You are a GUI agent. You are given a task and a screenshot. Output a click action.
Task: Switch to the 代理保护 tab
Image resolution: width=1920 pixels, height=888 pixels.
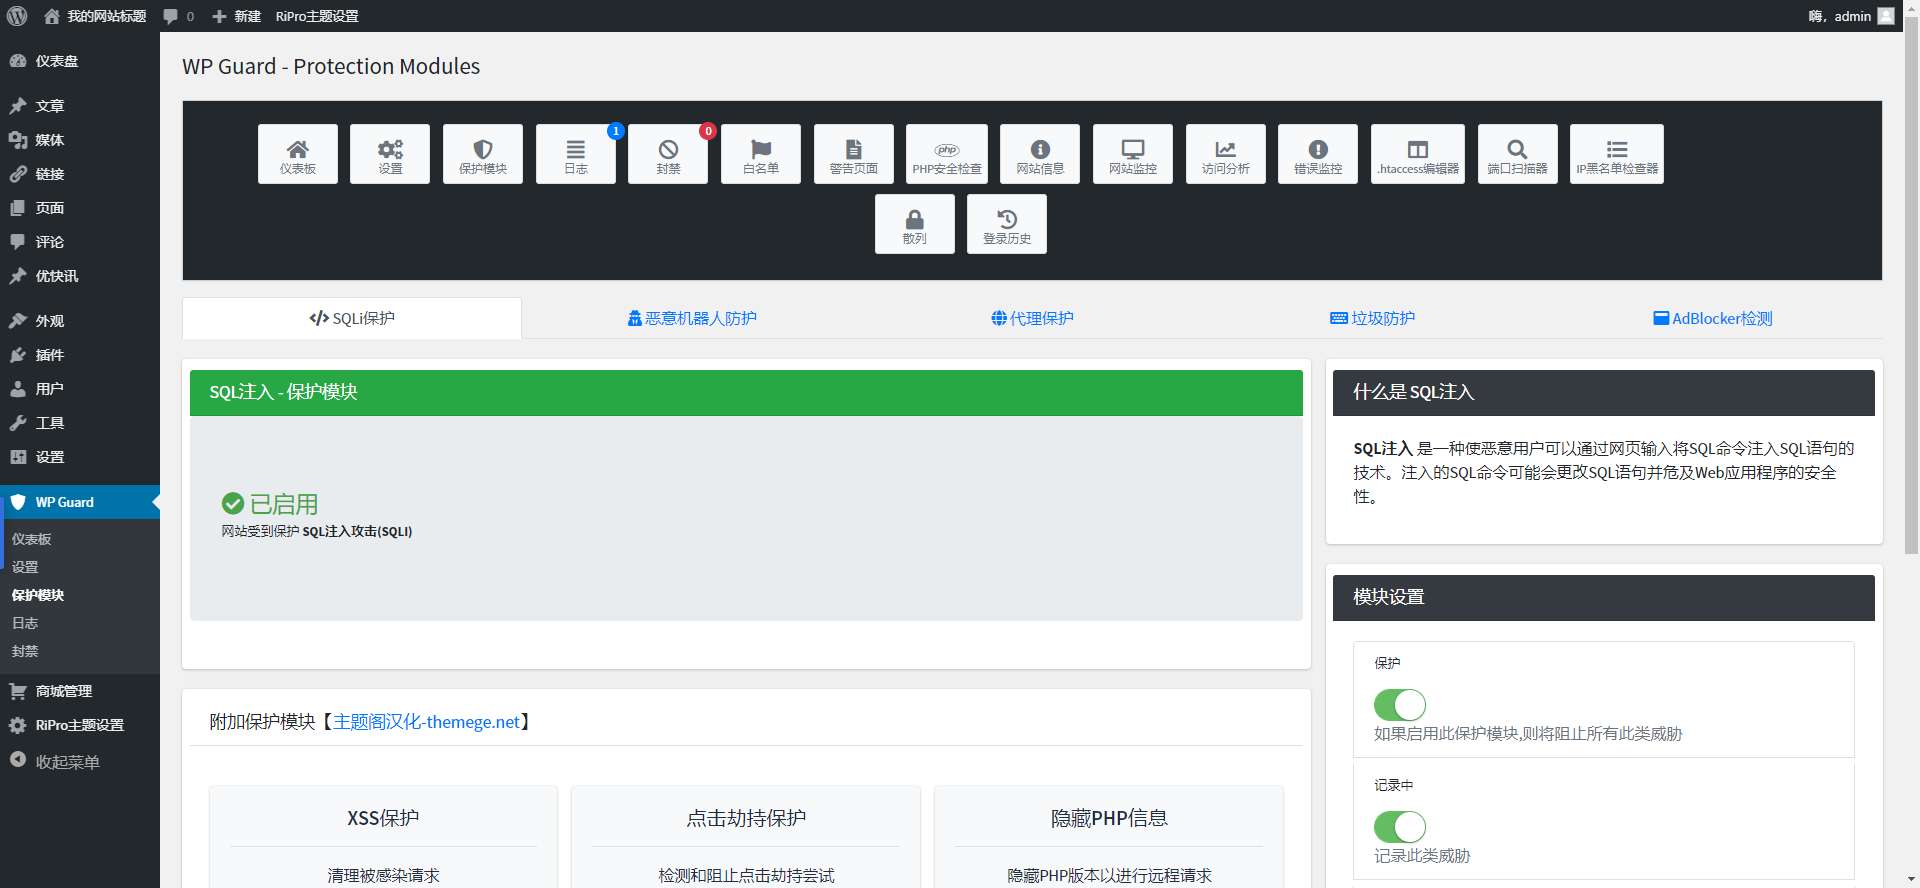click(1032, 318)
